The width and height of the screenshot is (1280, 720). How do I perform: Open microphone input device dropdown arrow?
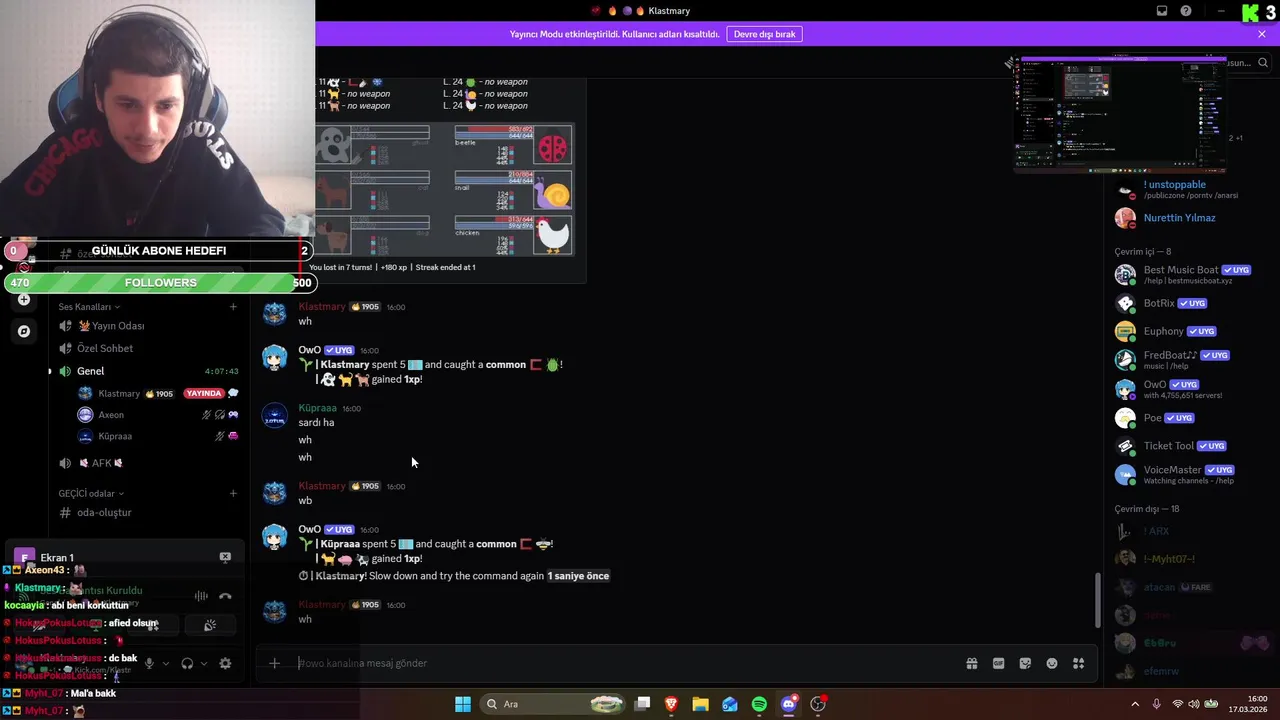tap(166, 663)
